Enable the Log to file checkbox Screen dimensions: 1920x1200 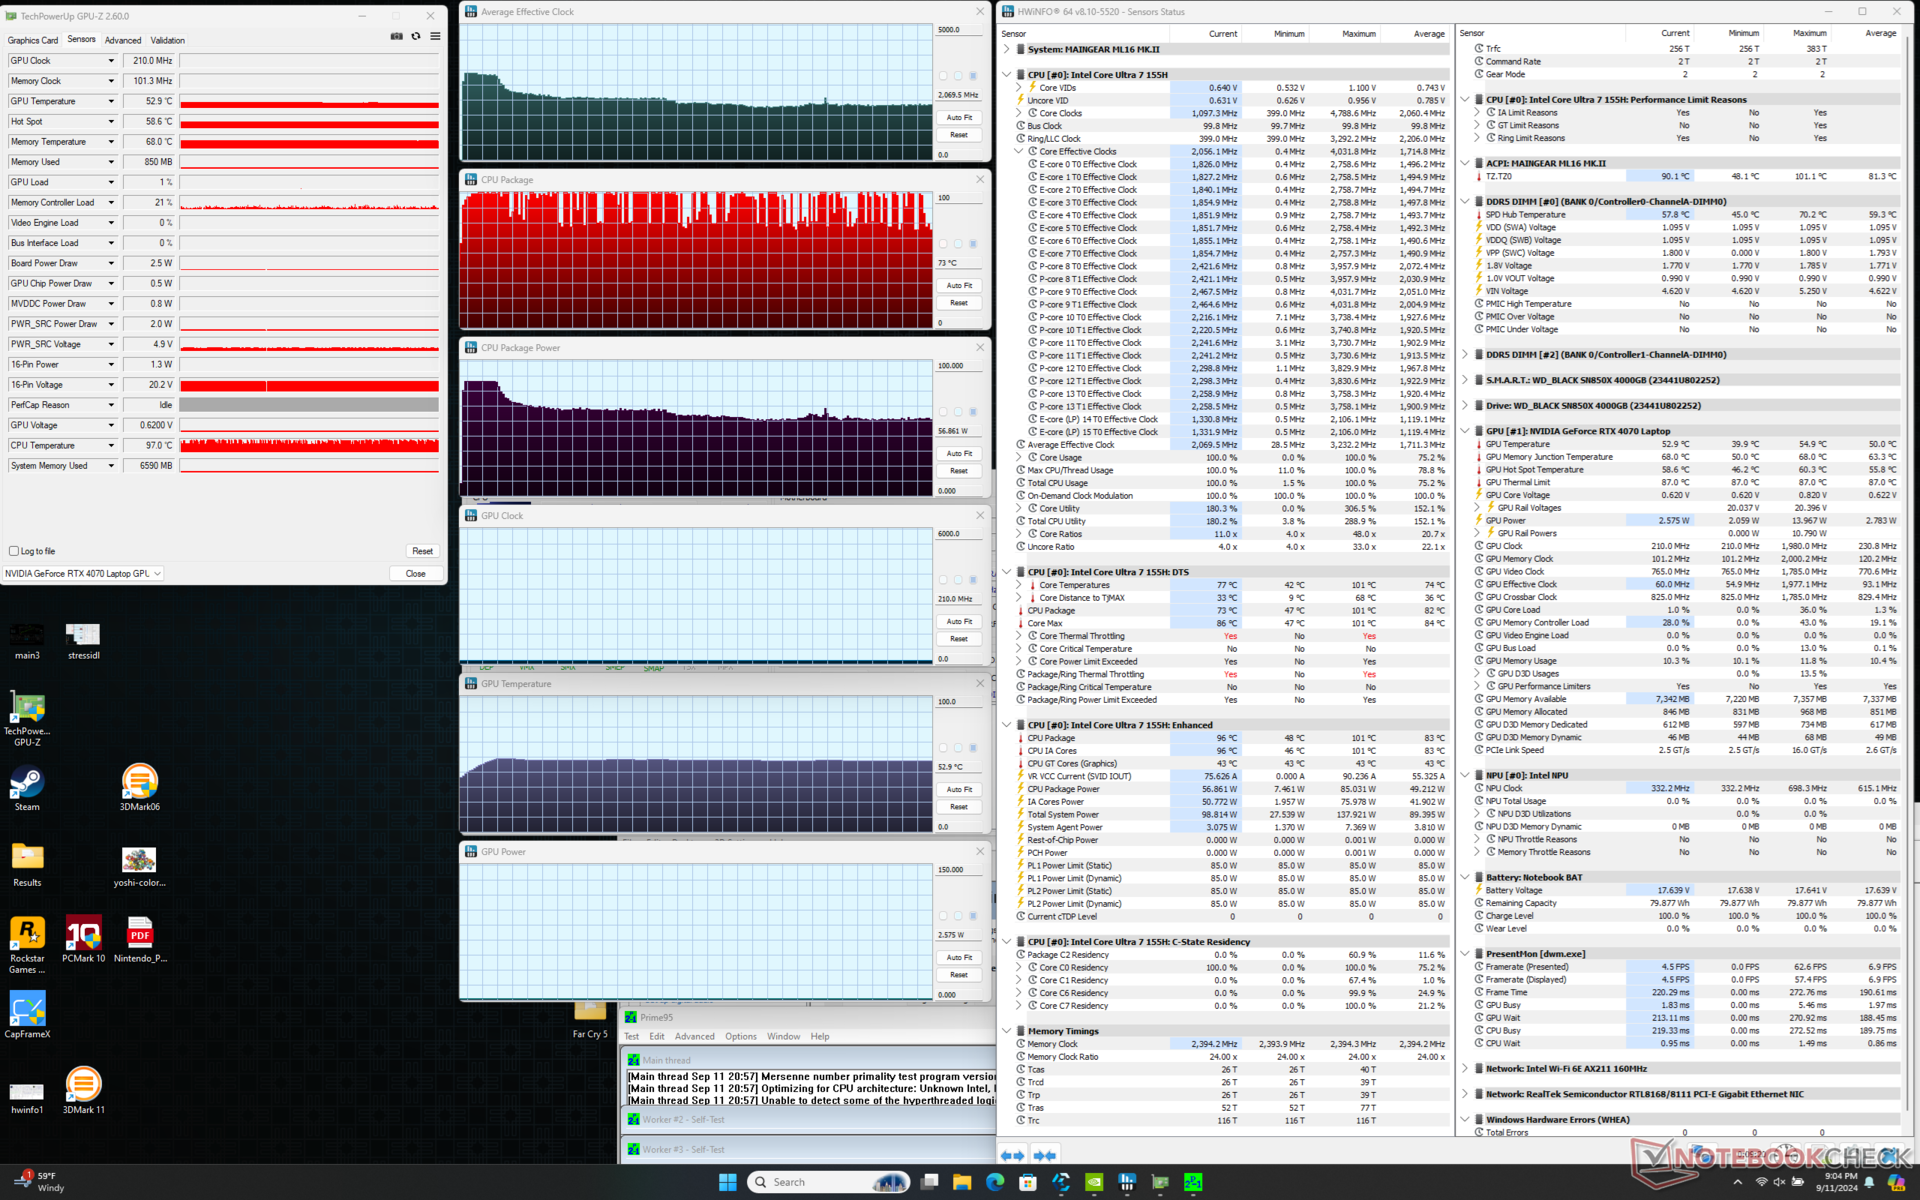[x=14, y=551]
